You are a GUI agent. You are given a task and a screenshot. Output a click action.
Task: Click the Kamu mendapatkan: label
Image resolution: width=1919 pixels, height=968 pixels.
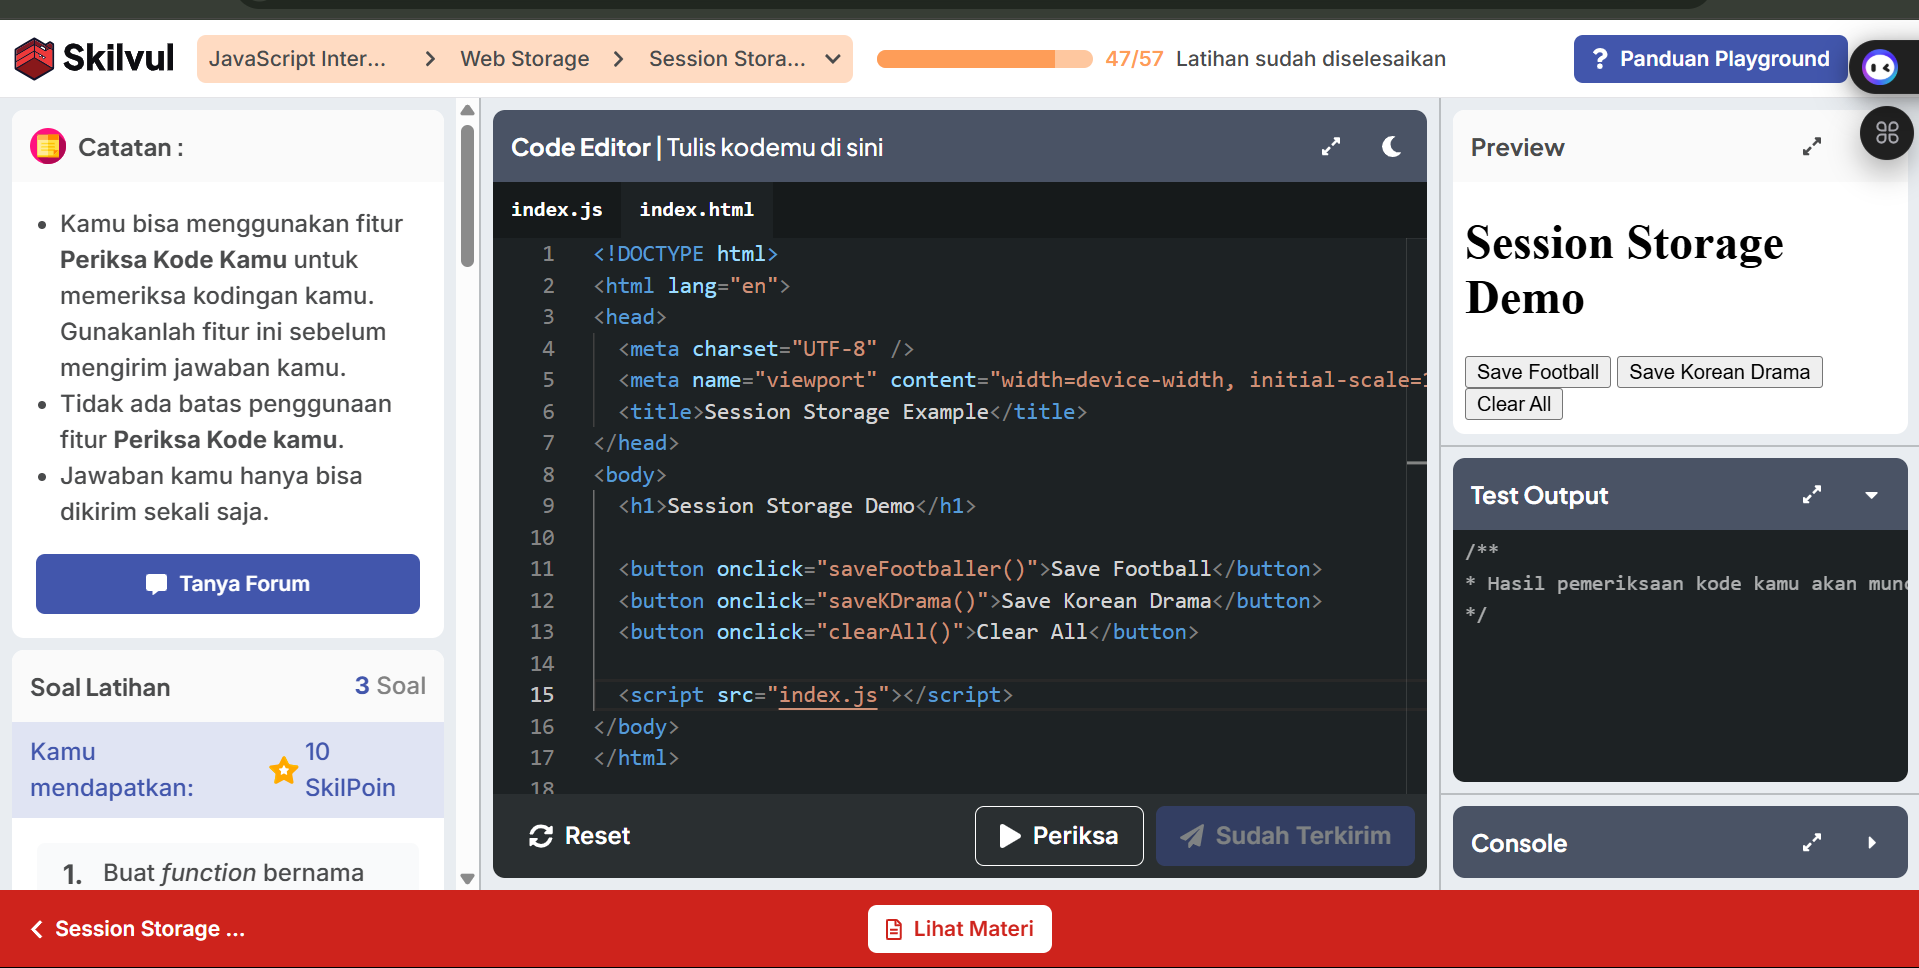(x=112, y=770)
